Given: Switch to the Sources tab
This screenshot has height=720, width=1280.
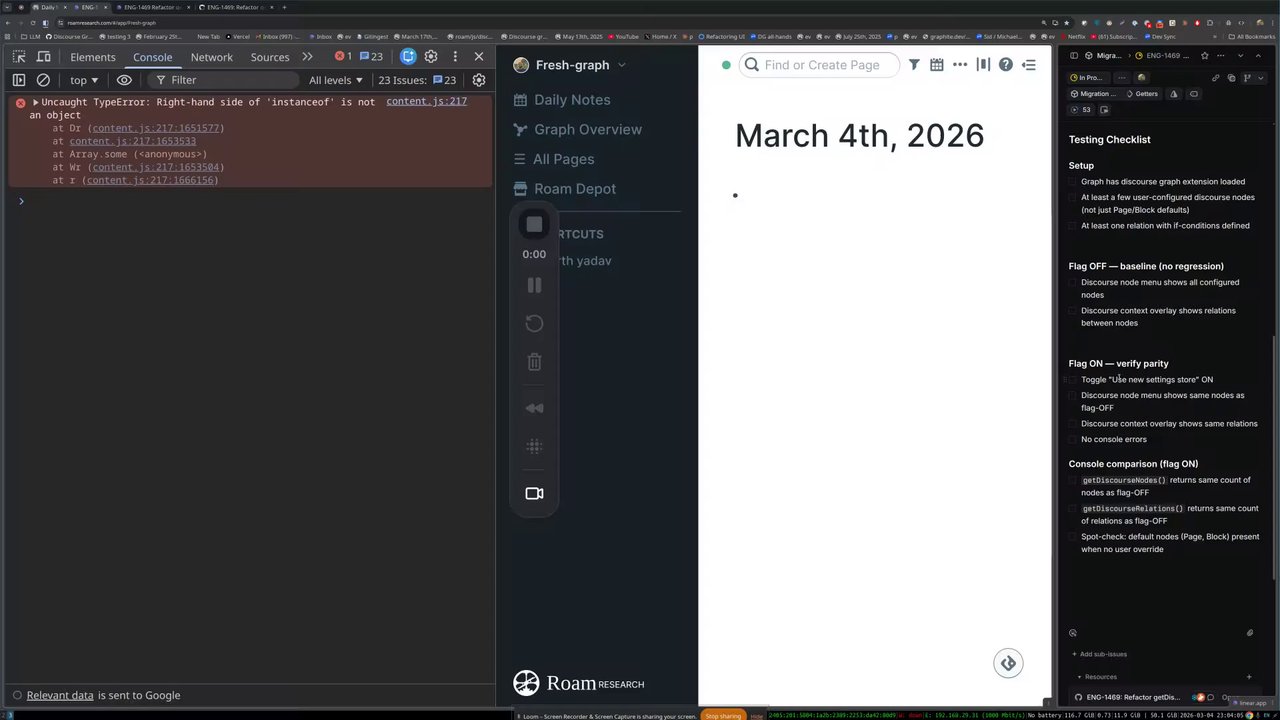Looking at the screenshot, I should (270, 57).
